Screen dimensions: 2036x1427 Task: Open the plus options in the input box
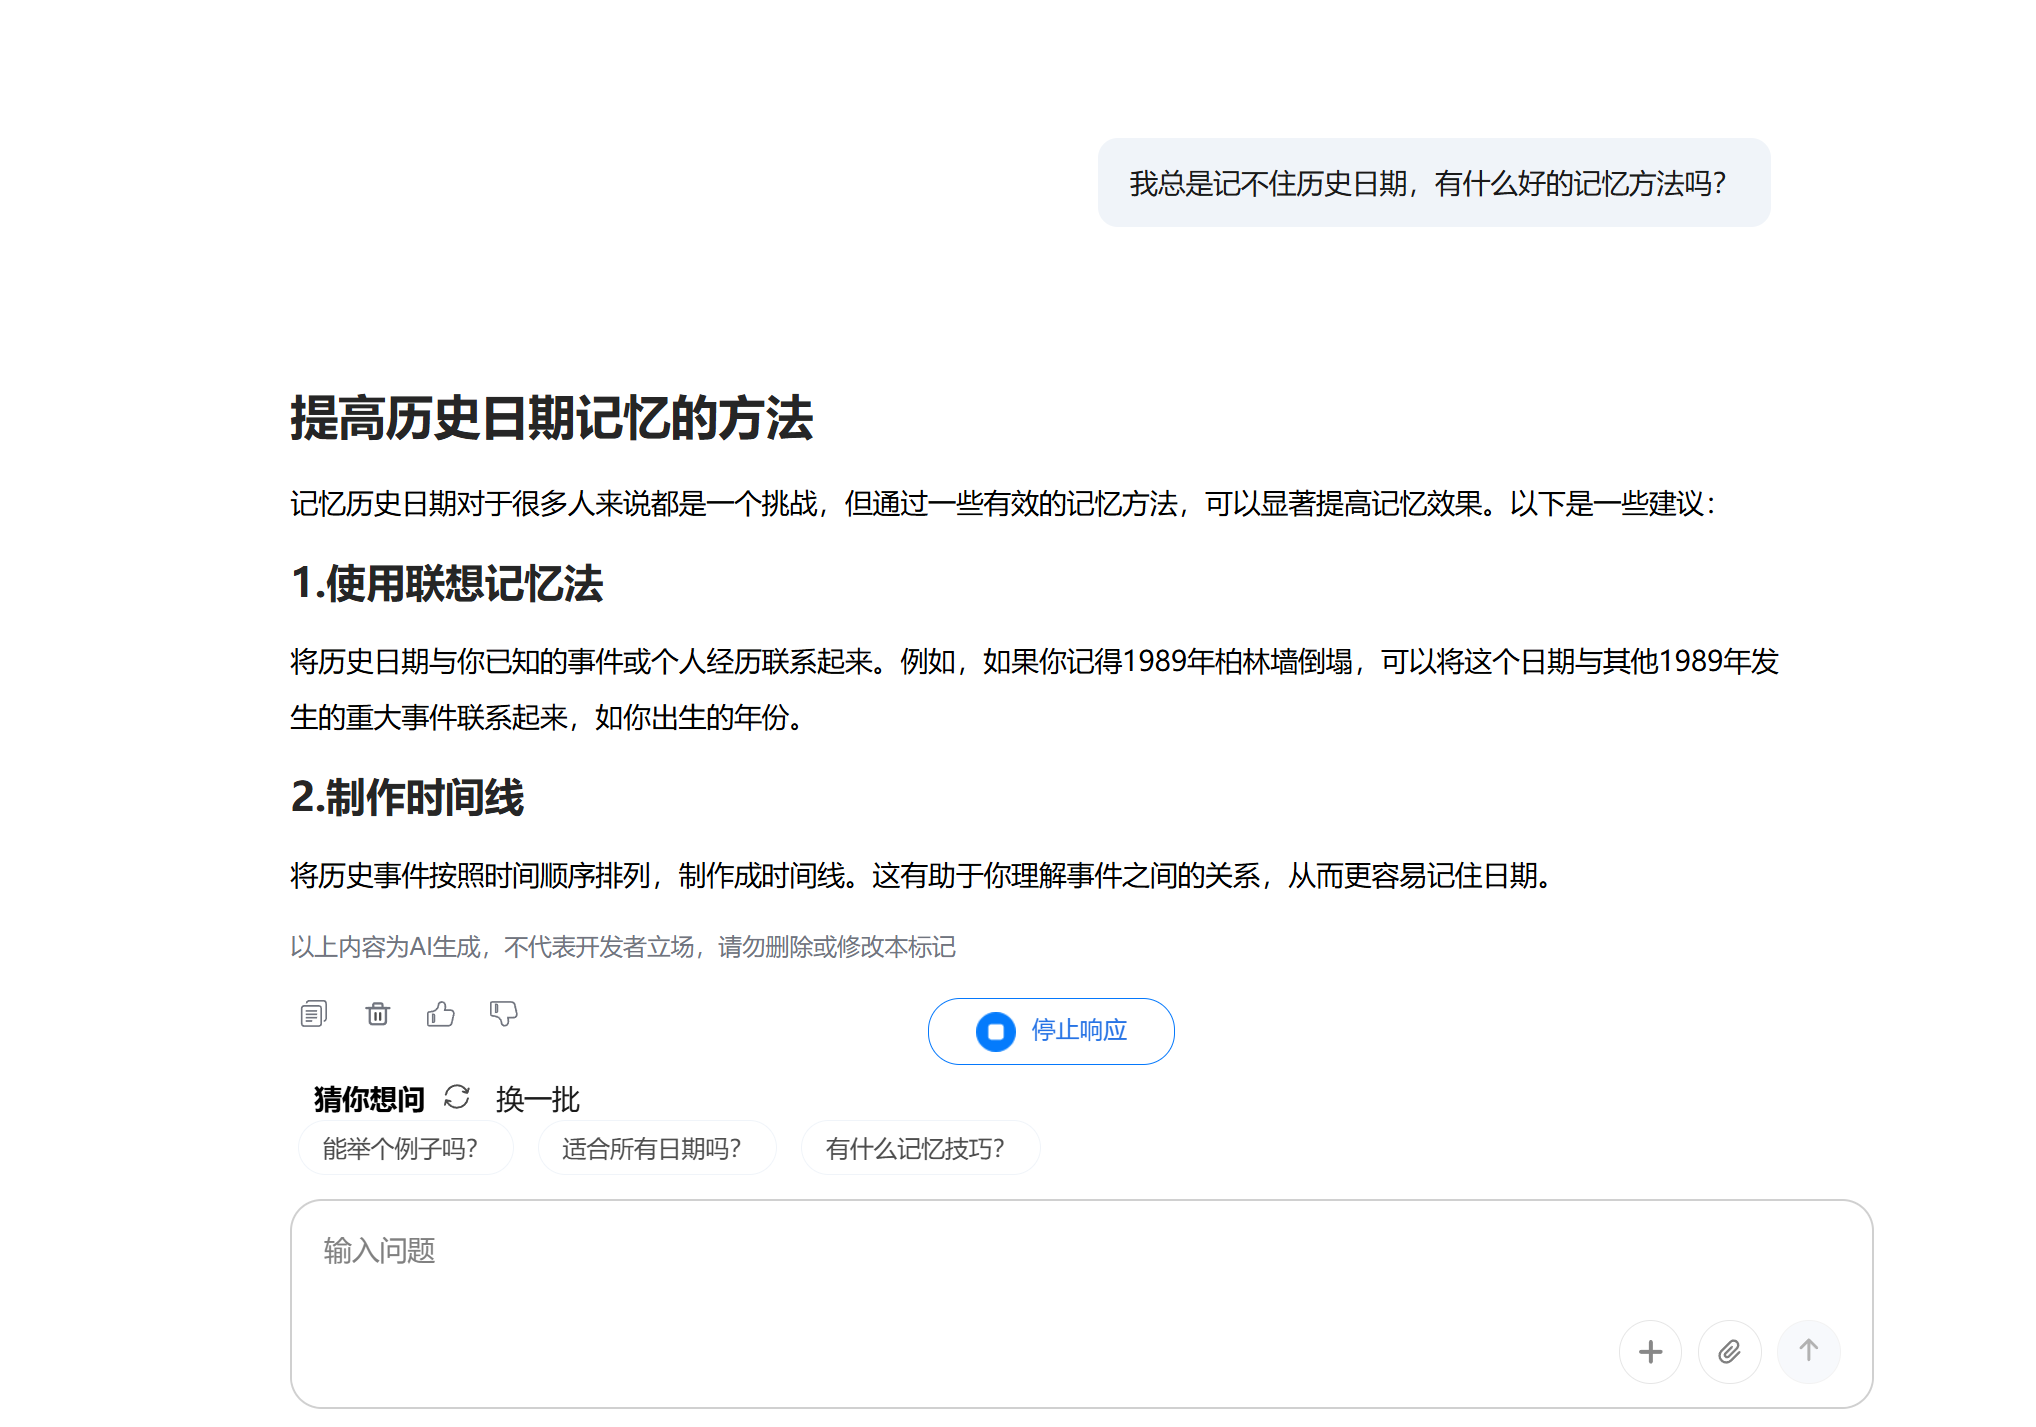click(1651, 1351)
